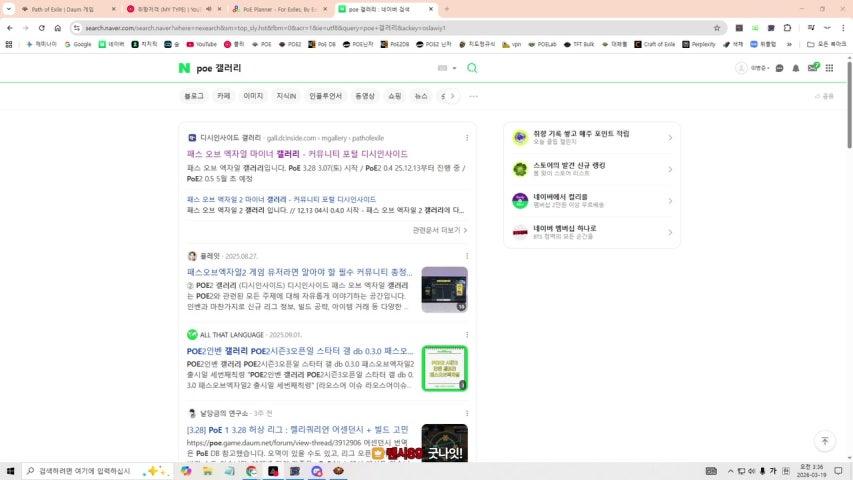This screenshot has height=480, width=853.
Task: Open the user profile name dropdown
Action: point(759,68)
